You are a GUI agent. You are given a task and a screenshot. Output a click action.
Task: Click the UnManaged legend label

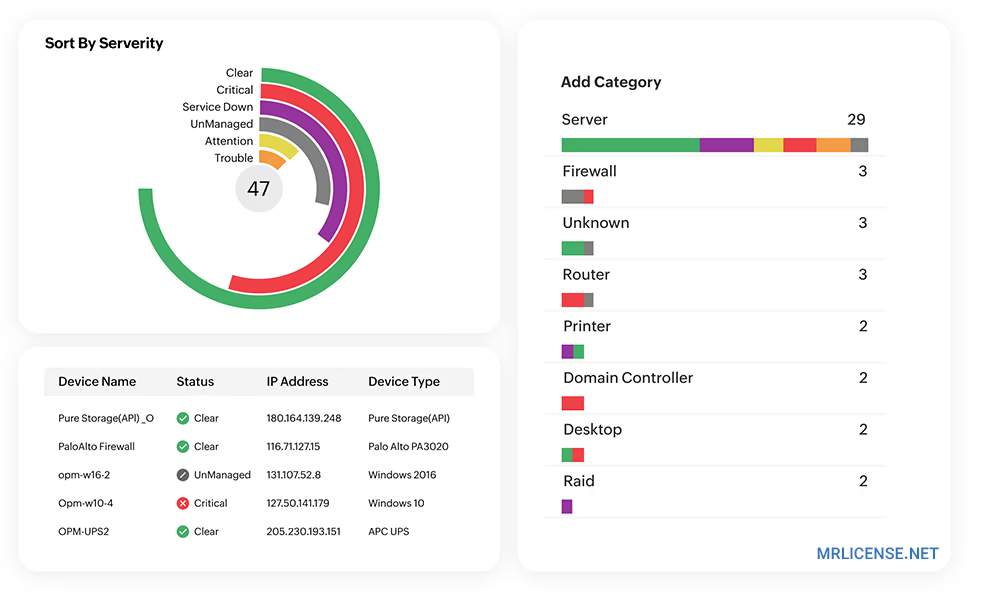pyautogui.click(x=221, y=124)
